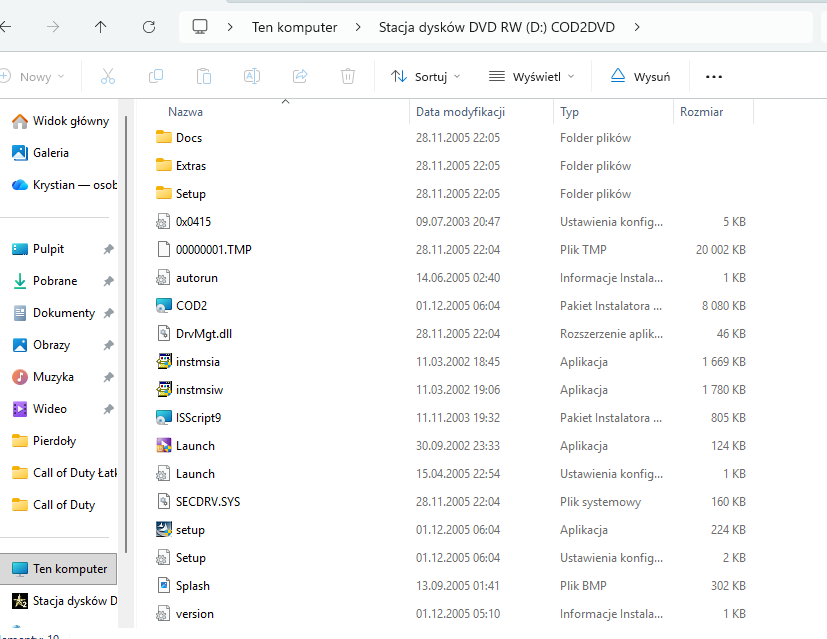827x639 pixels.
Task: Expand chevron after the computer icon
Action: pos(230,27)
